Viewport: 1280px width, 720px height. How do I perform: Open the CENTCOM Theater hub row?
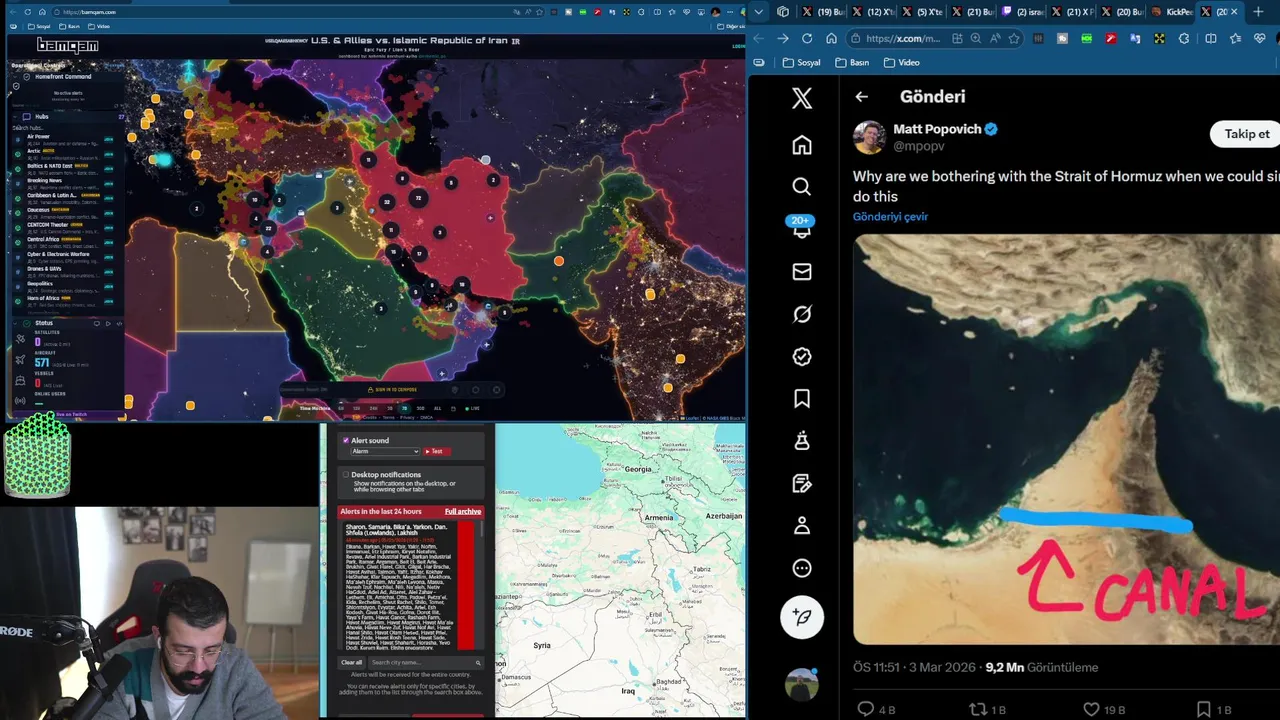[70, 228]
